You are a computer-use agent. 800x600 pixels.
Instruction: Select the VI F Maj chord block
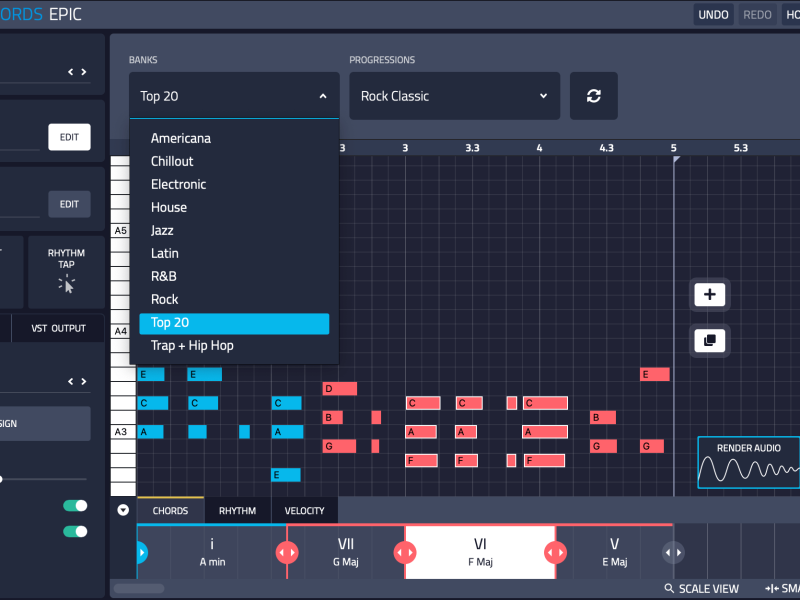click(x=480, y=552)
